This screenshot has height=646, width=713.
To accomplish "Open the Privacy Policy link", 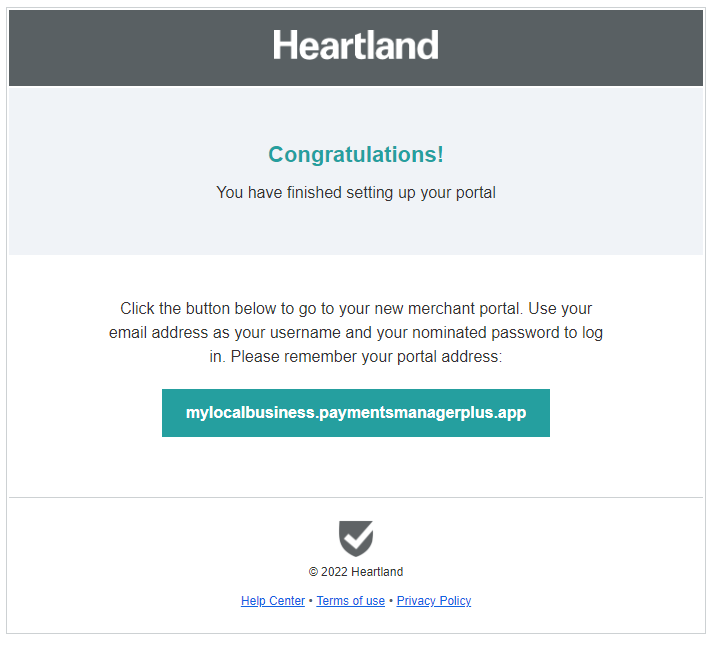I will click(x=433, y=601).
